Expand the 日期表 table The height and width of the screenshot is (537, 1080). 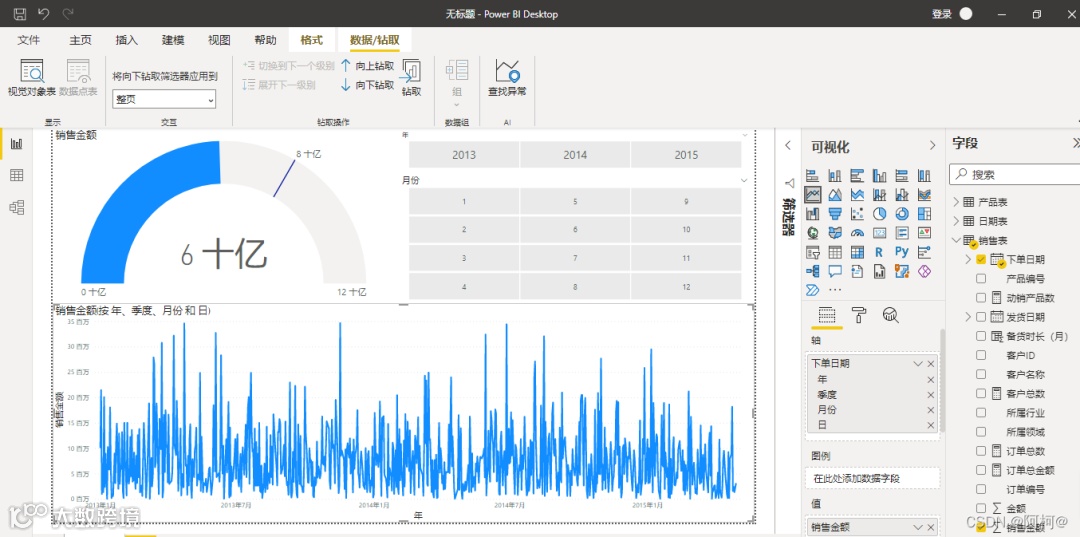click(x=956, y=221)
